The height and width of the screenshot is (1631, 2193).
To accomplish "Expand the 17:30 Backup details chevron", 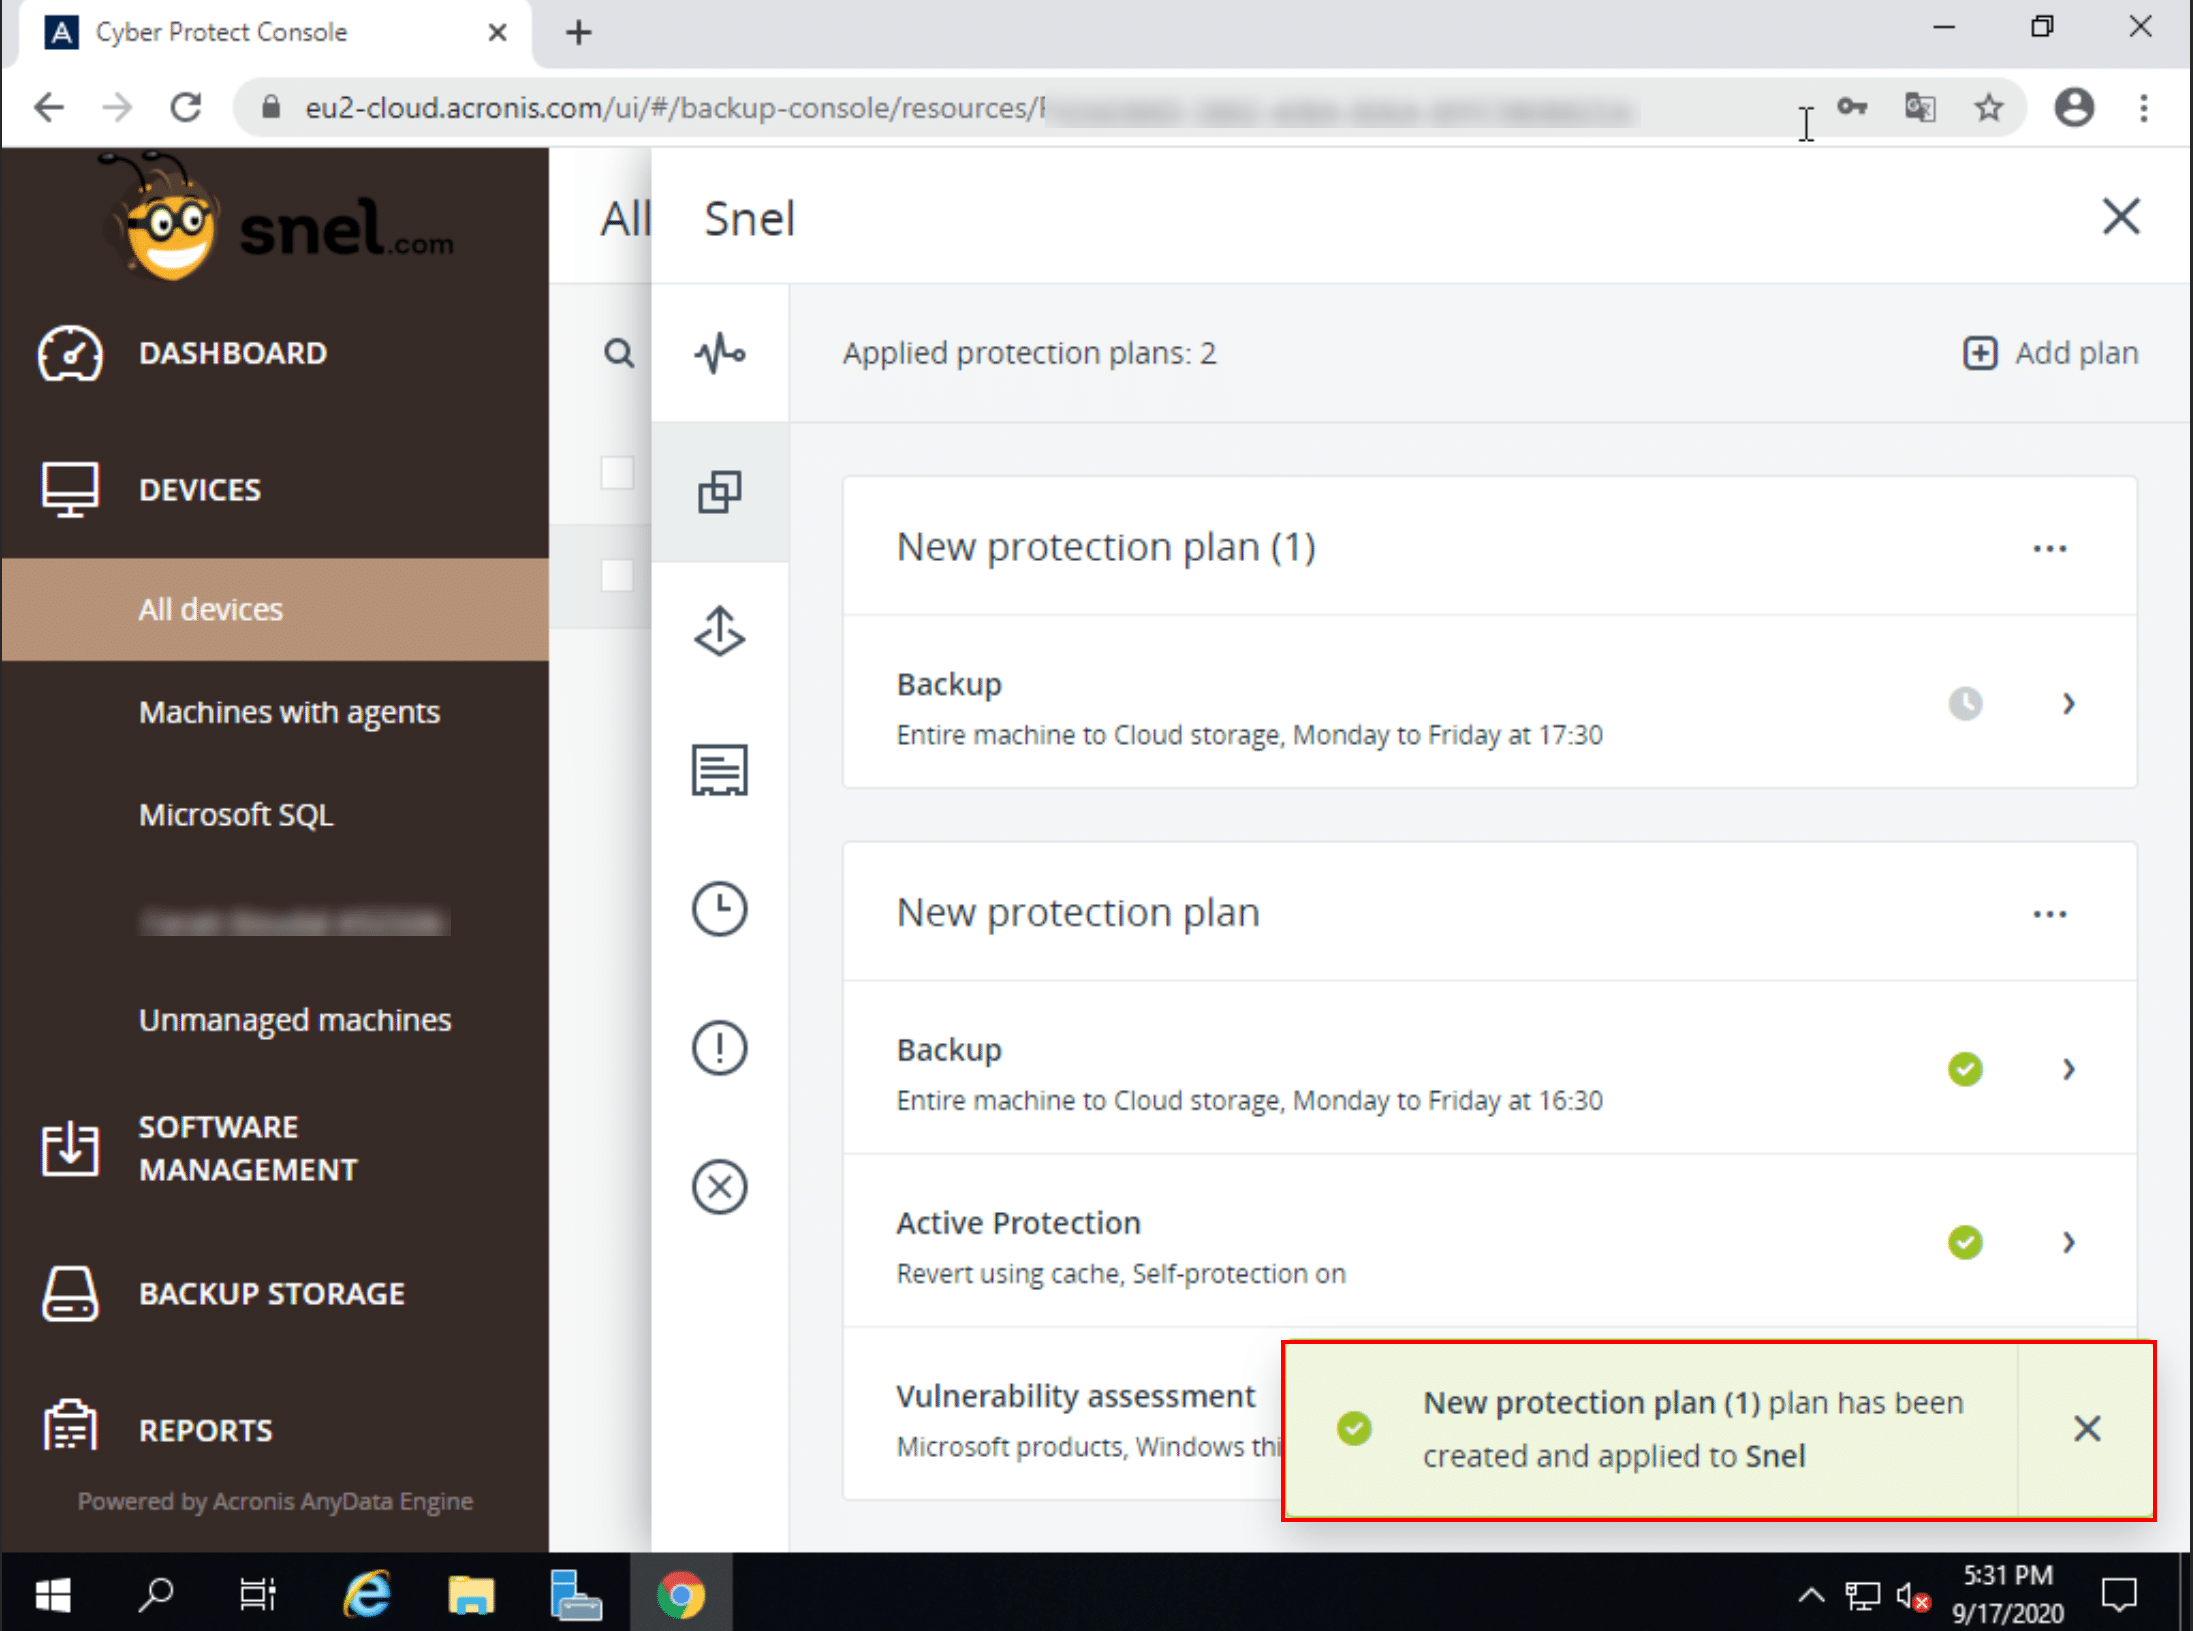I will [x=2069, y=703].
